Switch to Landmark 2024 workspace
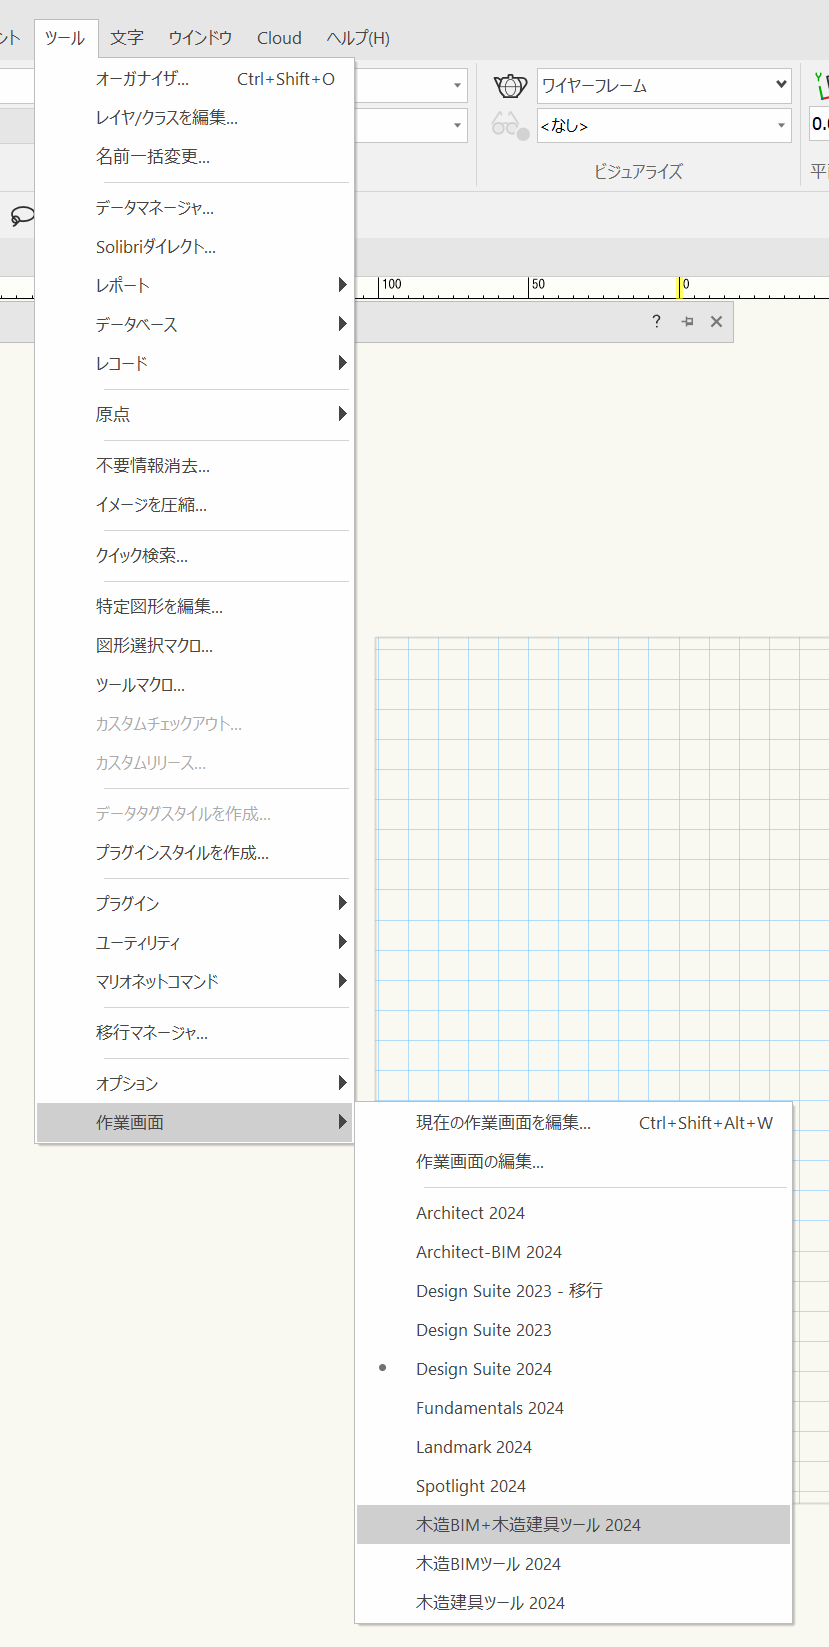Screen dimensions: 829x1647 [x=573, y=1447]
